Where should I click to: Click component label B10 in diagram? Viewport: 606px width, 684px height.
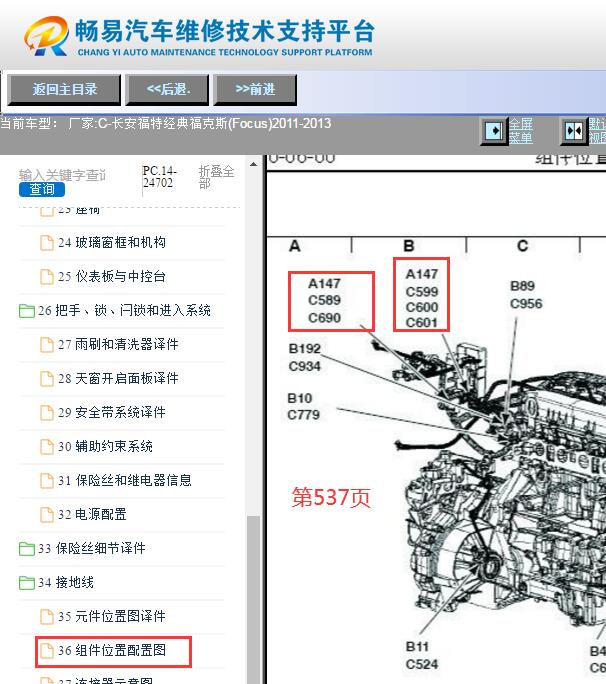pyautogui.click(x=300, y=398)
